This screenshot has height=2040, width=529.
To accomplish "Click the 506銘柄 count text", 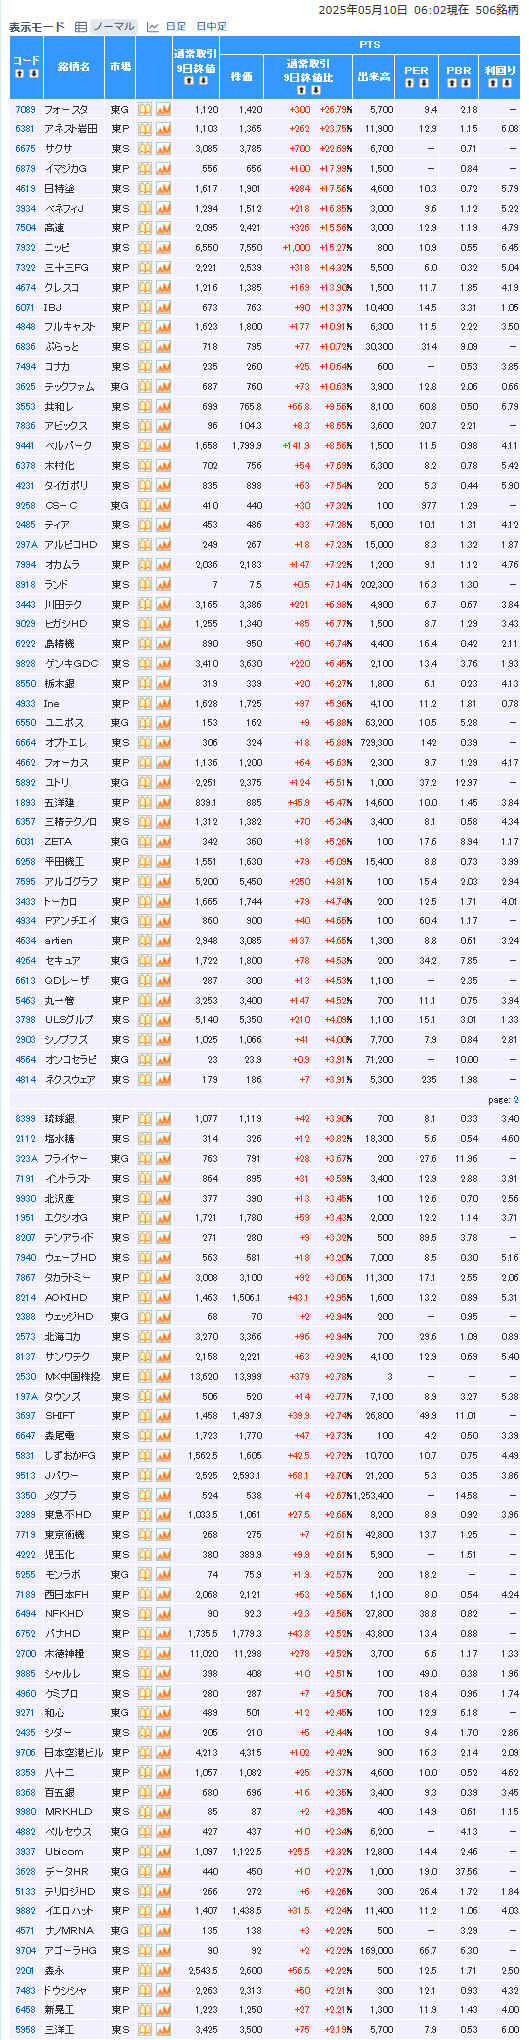I will click(496, 9).
